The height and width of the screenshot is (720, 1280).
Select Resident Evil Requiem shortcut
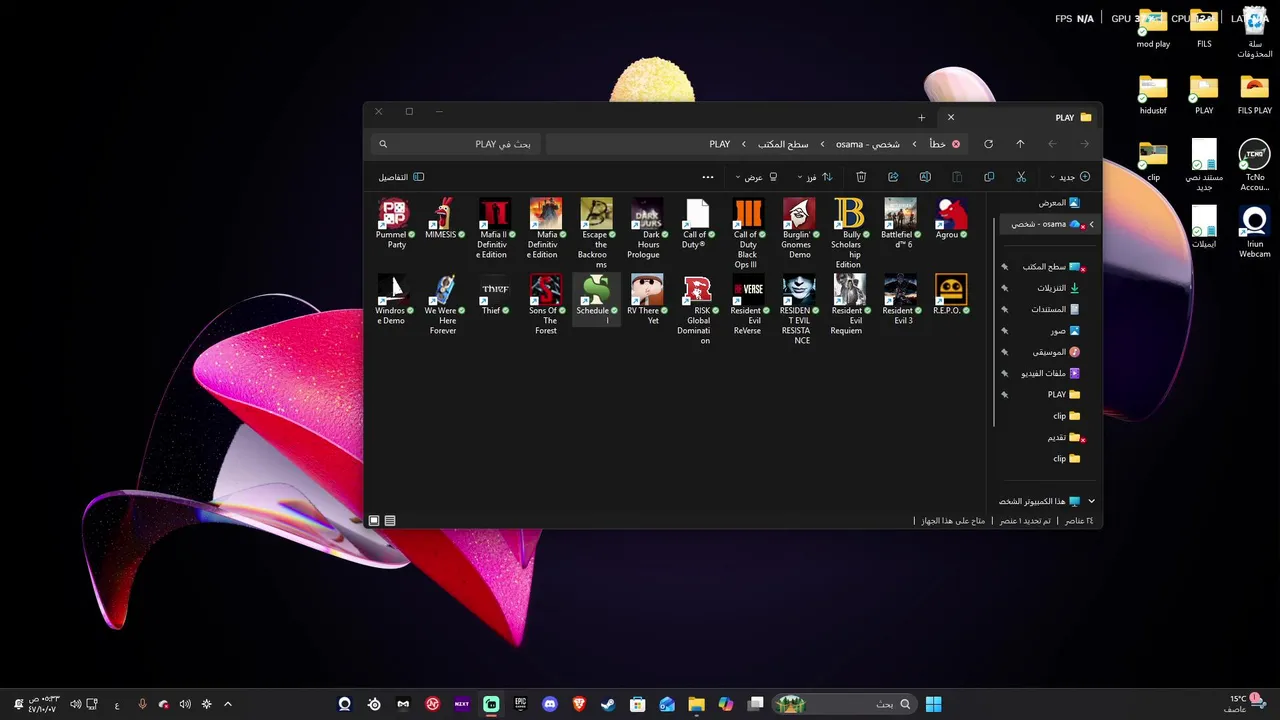pos(849,305)
